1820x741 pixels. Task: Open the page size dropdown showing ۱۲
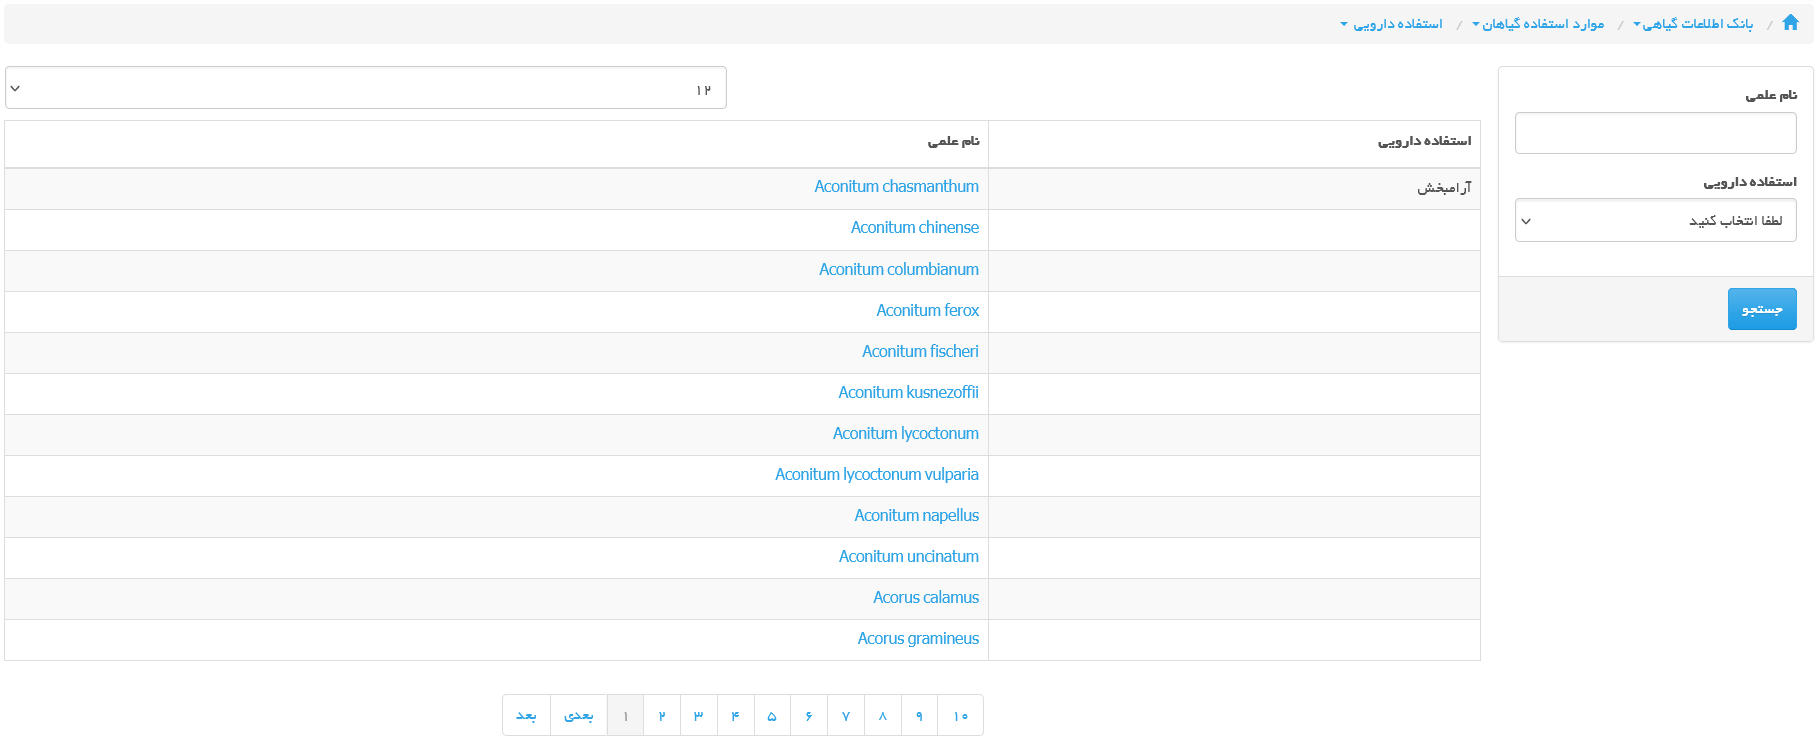365,89
